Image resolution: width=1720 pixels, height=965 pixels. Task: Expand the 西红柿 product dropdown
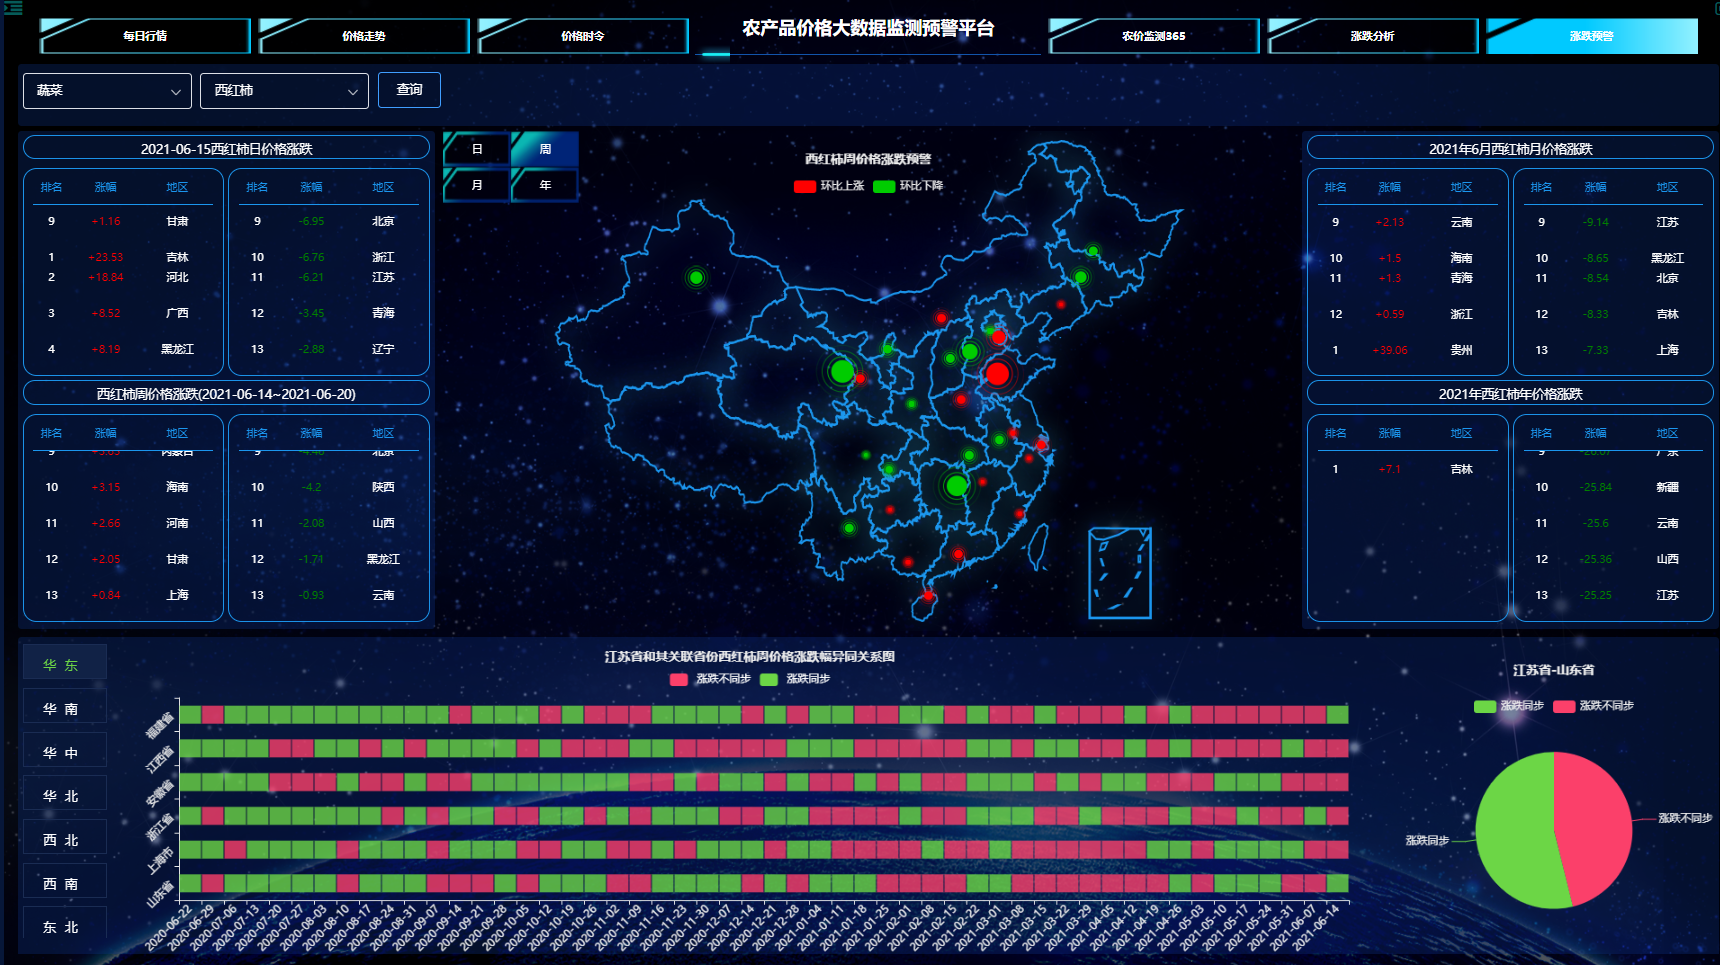pos(284,91)
